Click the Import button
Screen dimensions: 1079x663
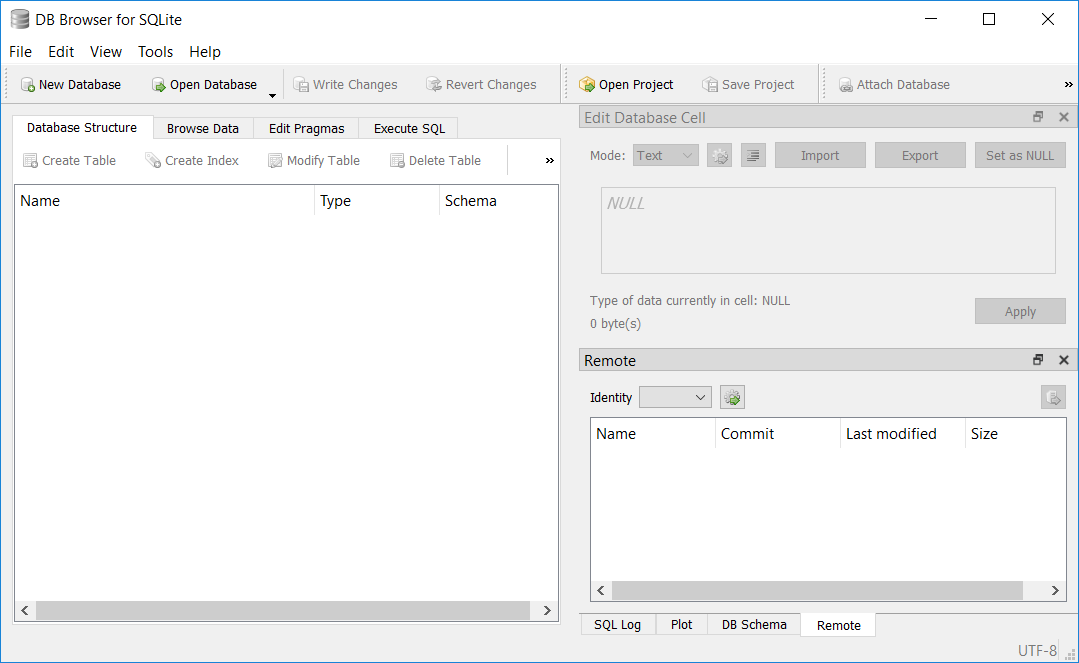click(x=820, y=156)
